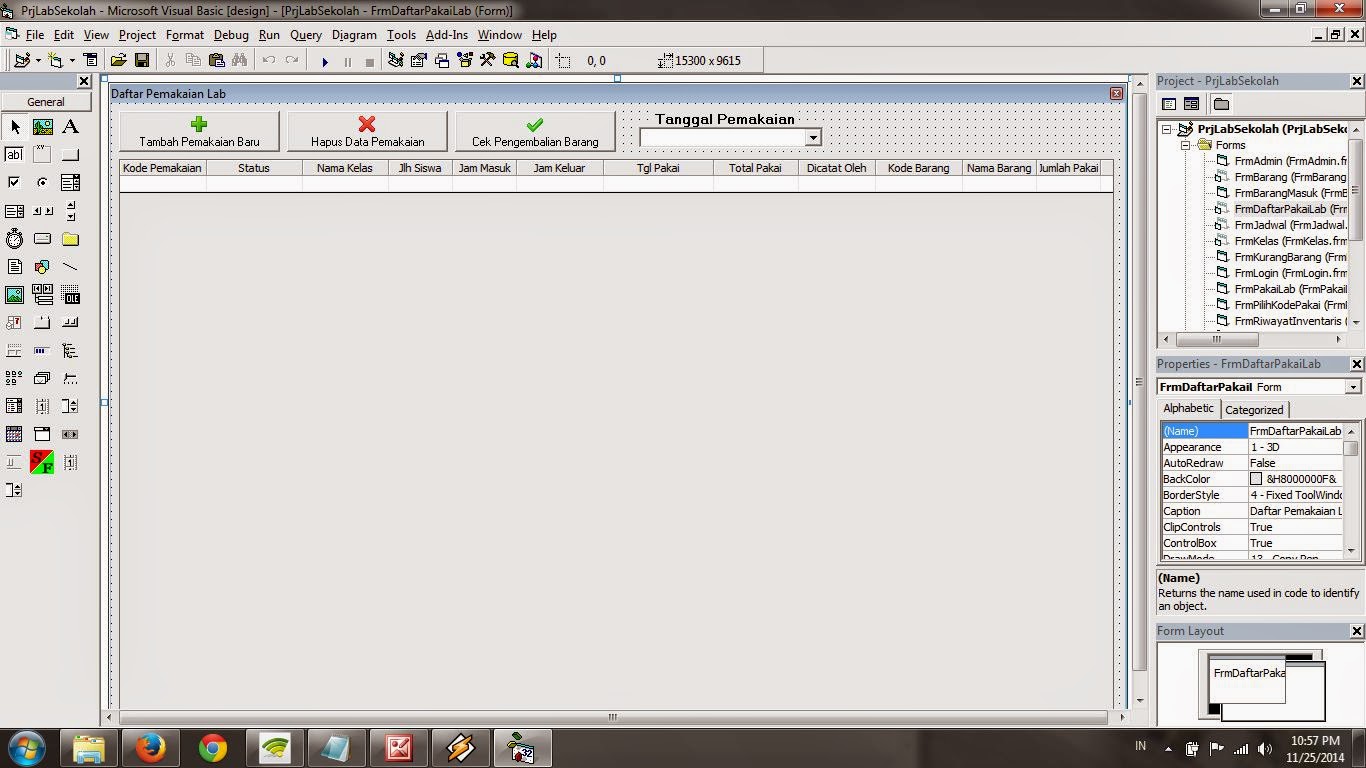Select the PictureBox control tool

[42, 127]
